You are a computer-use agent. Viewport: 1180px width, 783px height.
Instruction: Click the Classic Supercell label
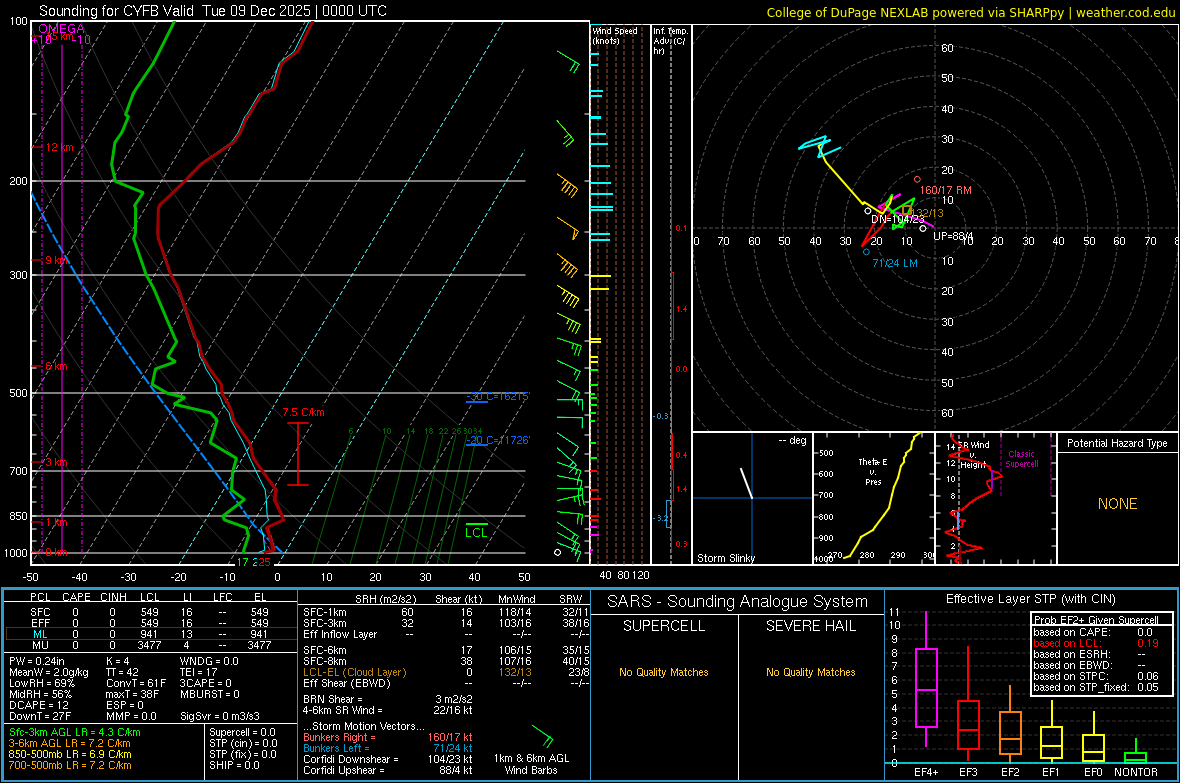click(x=1022, y=459)
